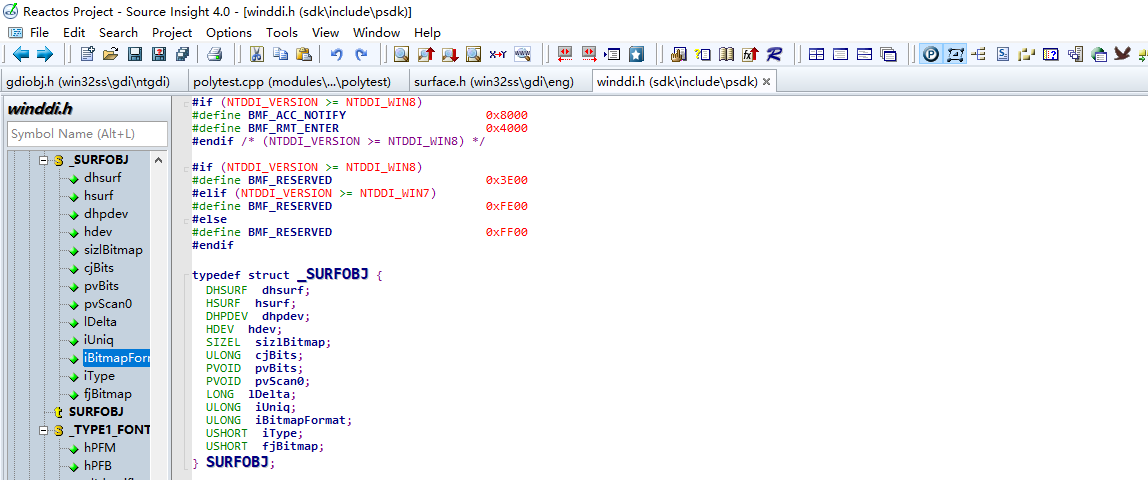The height and width of the screenshot is (480, 1148).
Task: Save the current file from toolbar
Action: [x=135, y=54]
